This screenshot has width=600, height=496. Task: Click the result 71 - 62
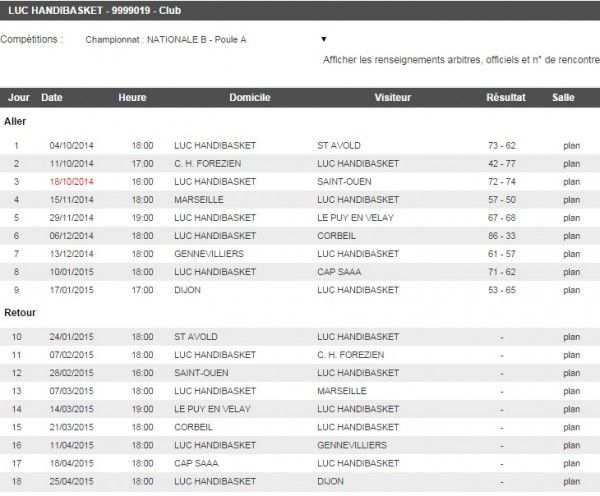point(502,272)
